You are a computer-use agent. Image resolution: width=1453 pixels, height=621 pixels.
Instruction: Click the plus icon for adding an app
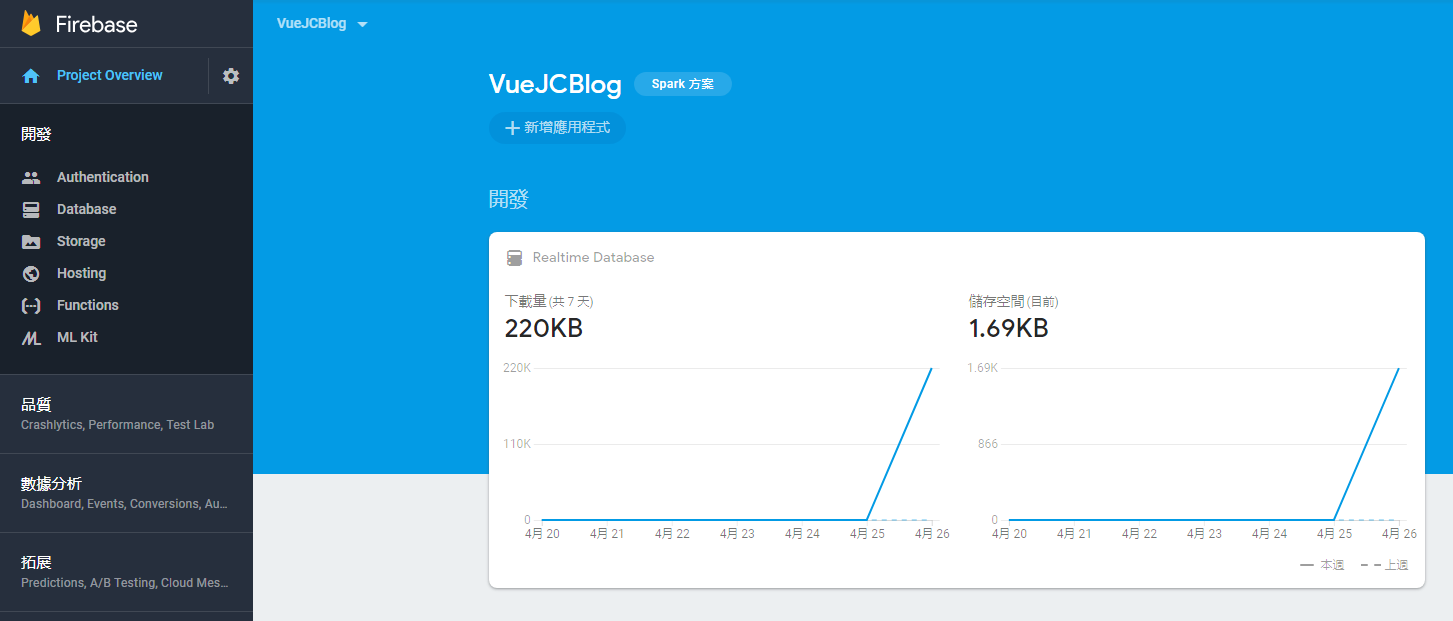(512, 128)
